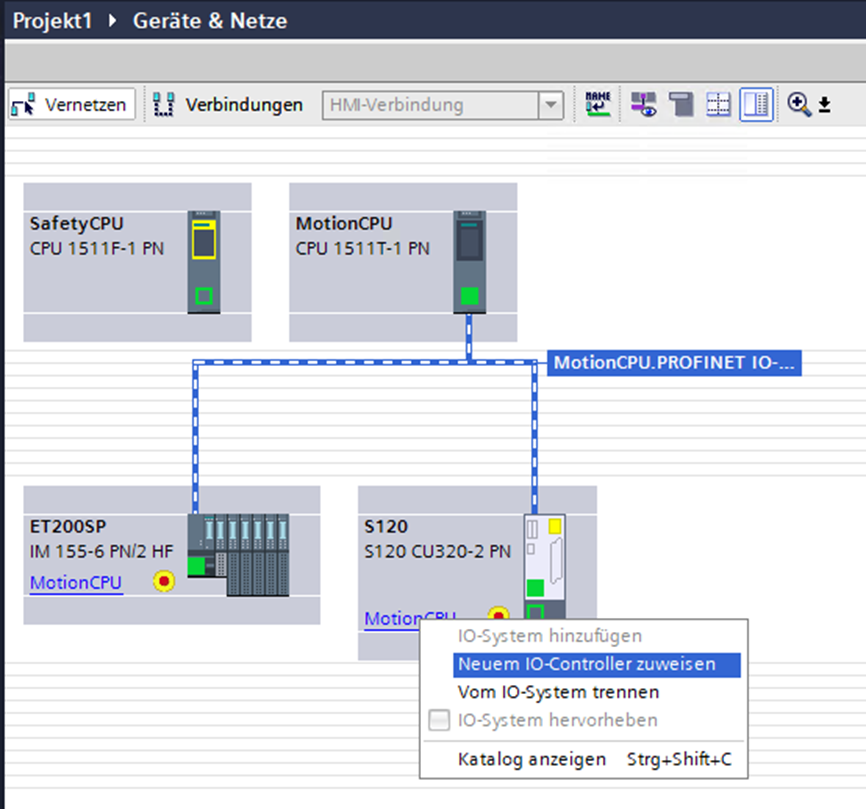The image size is (866, 809).
Task: Click the assign device name icon
Action: pyautogui.click(x=598, y=105)
